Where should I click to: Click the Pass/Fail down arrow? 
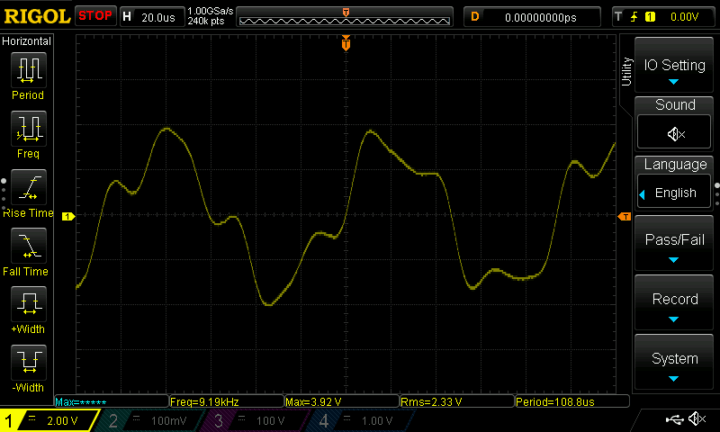tap(673, 260)
